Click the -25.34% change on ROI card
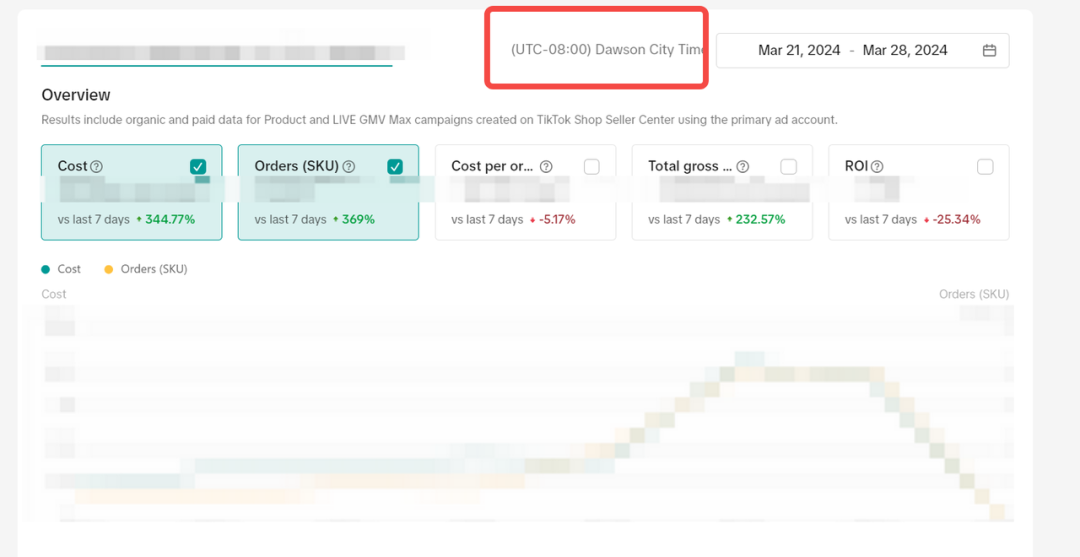Image resolution: width=1080 pixels, height=557 pixels. pyautogui.click(x=956, y=219)
